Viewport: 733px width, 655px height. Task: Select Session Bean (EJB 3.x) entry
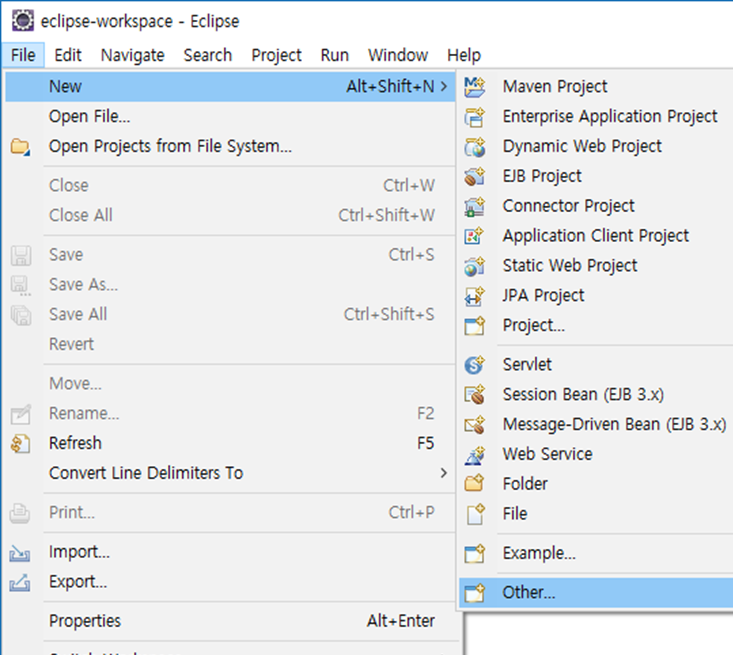point(596,395)
